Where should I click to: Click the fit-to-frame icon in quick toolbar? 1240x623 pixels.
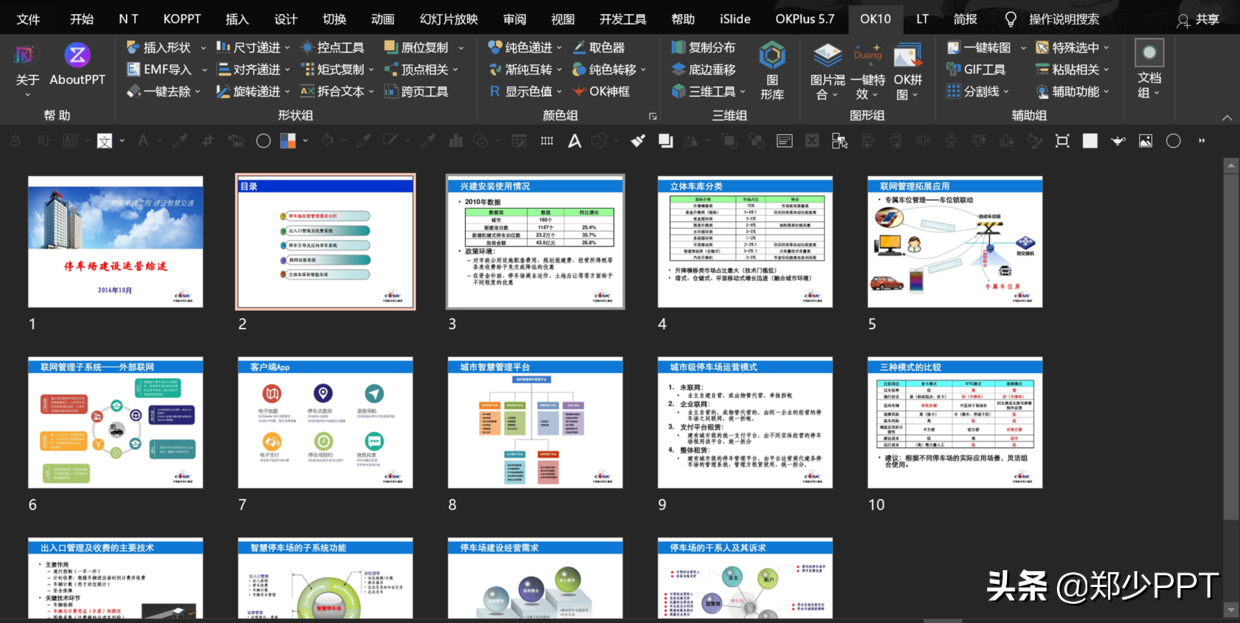click(x=1062, y=141)
